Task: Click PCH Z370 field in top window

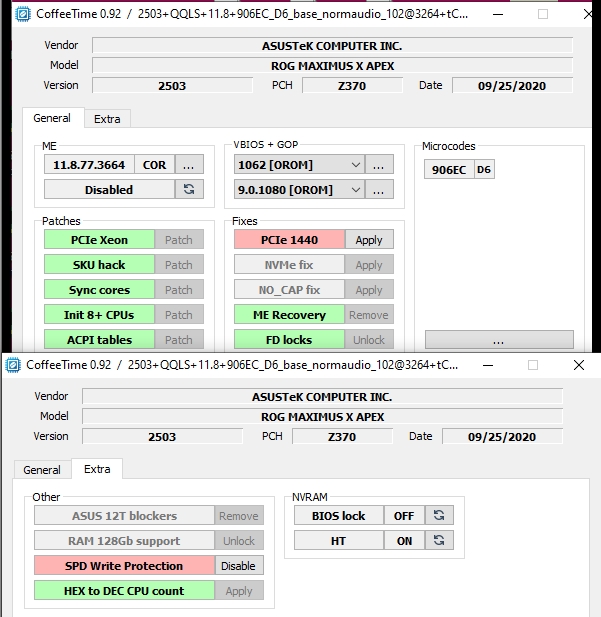Action: (352, 85)
